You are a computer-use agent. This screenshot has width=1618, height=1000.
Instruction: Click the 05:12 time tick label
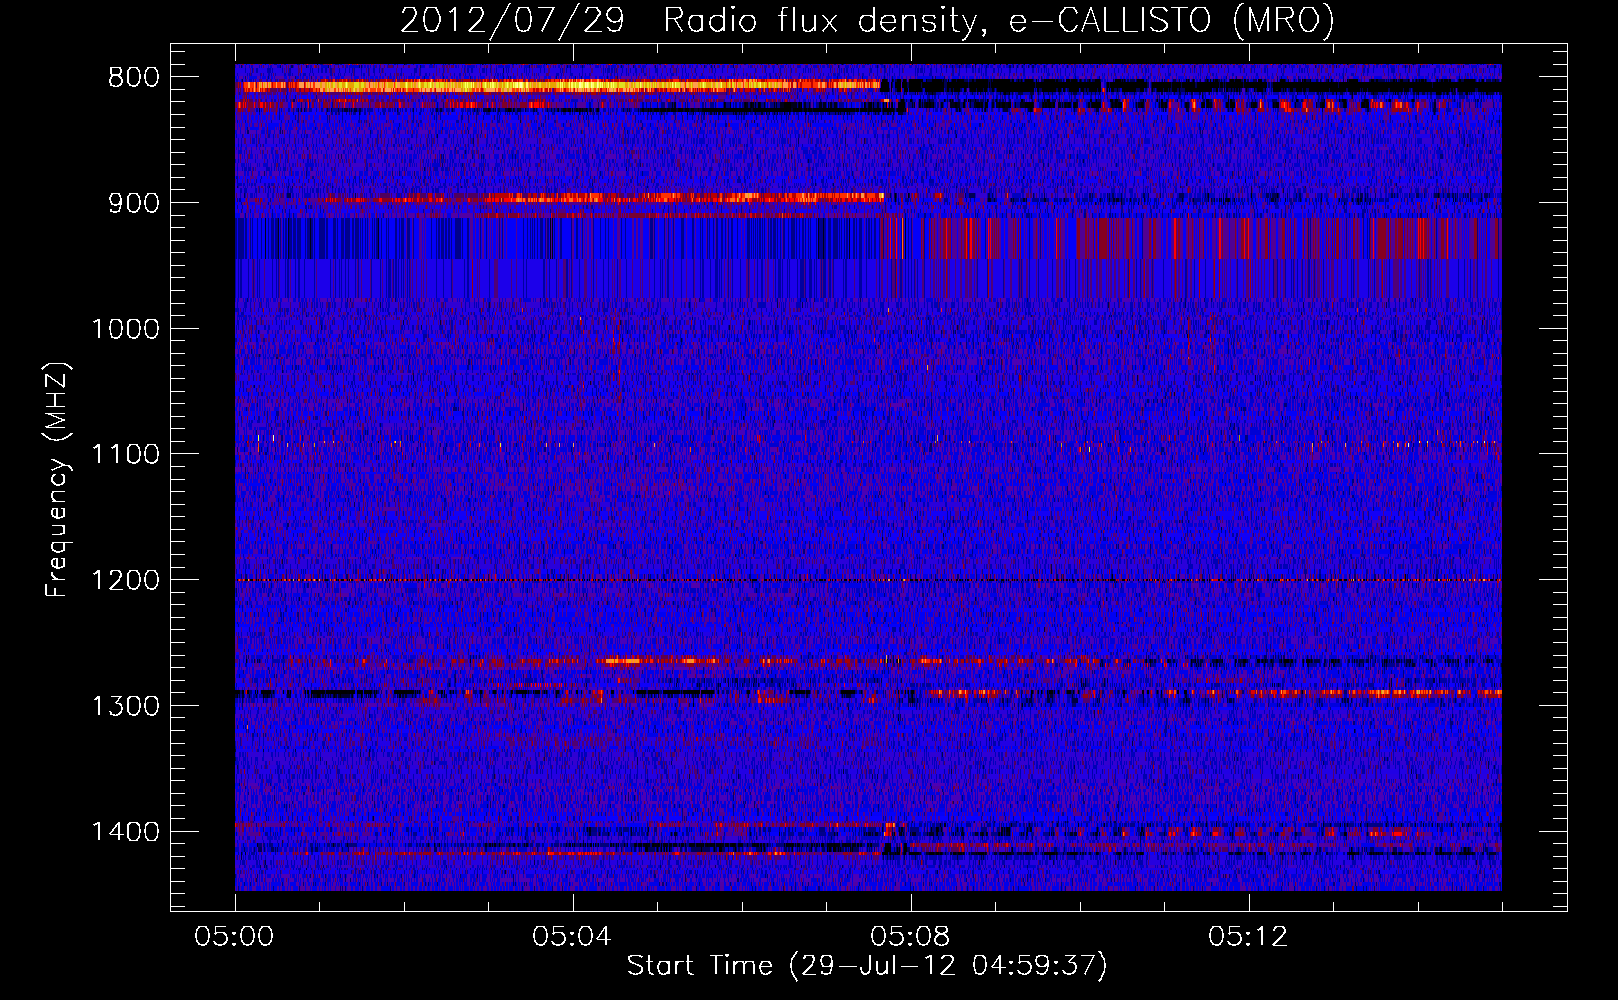pyautogui.click(x=1248, y=937)
